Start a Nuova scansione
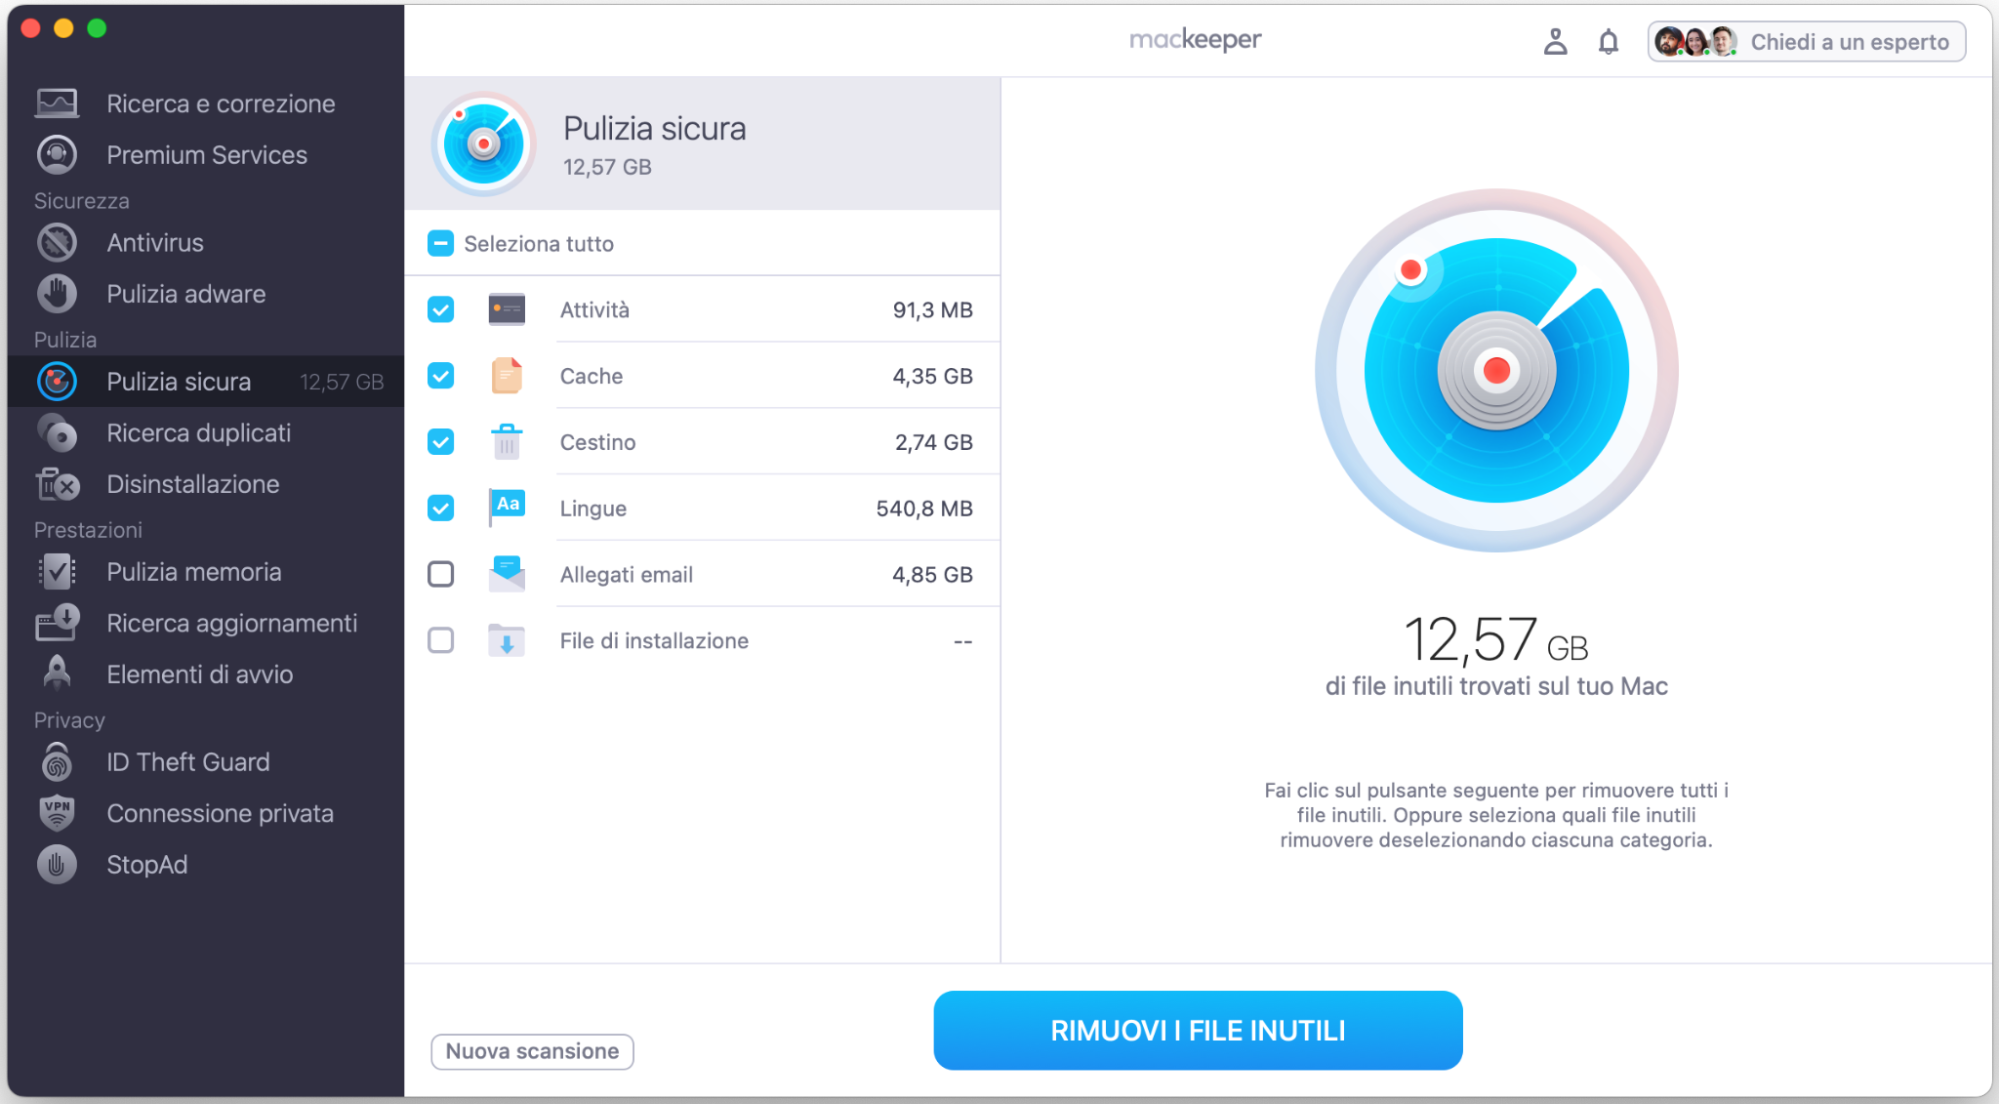The width and height of the screenshot is (1999, 1104). [x=531, y=1051]
